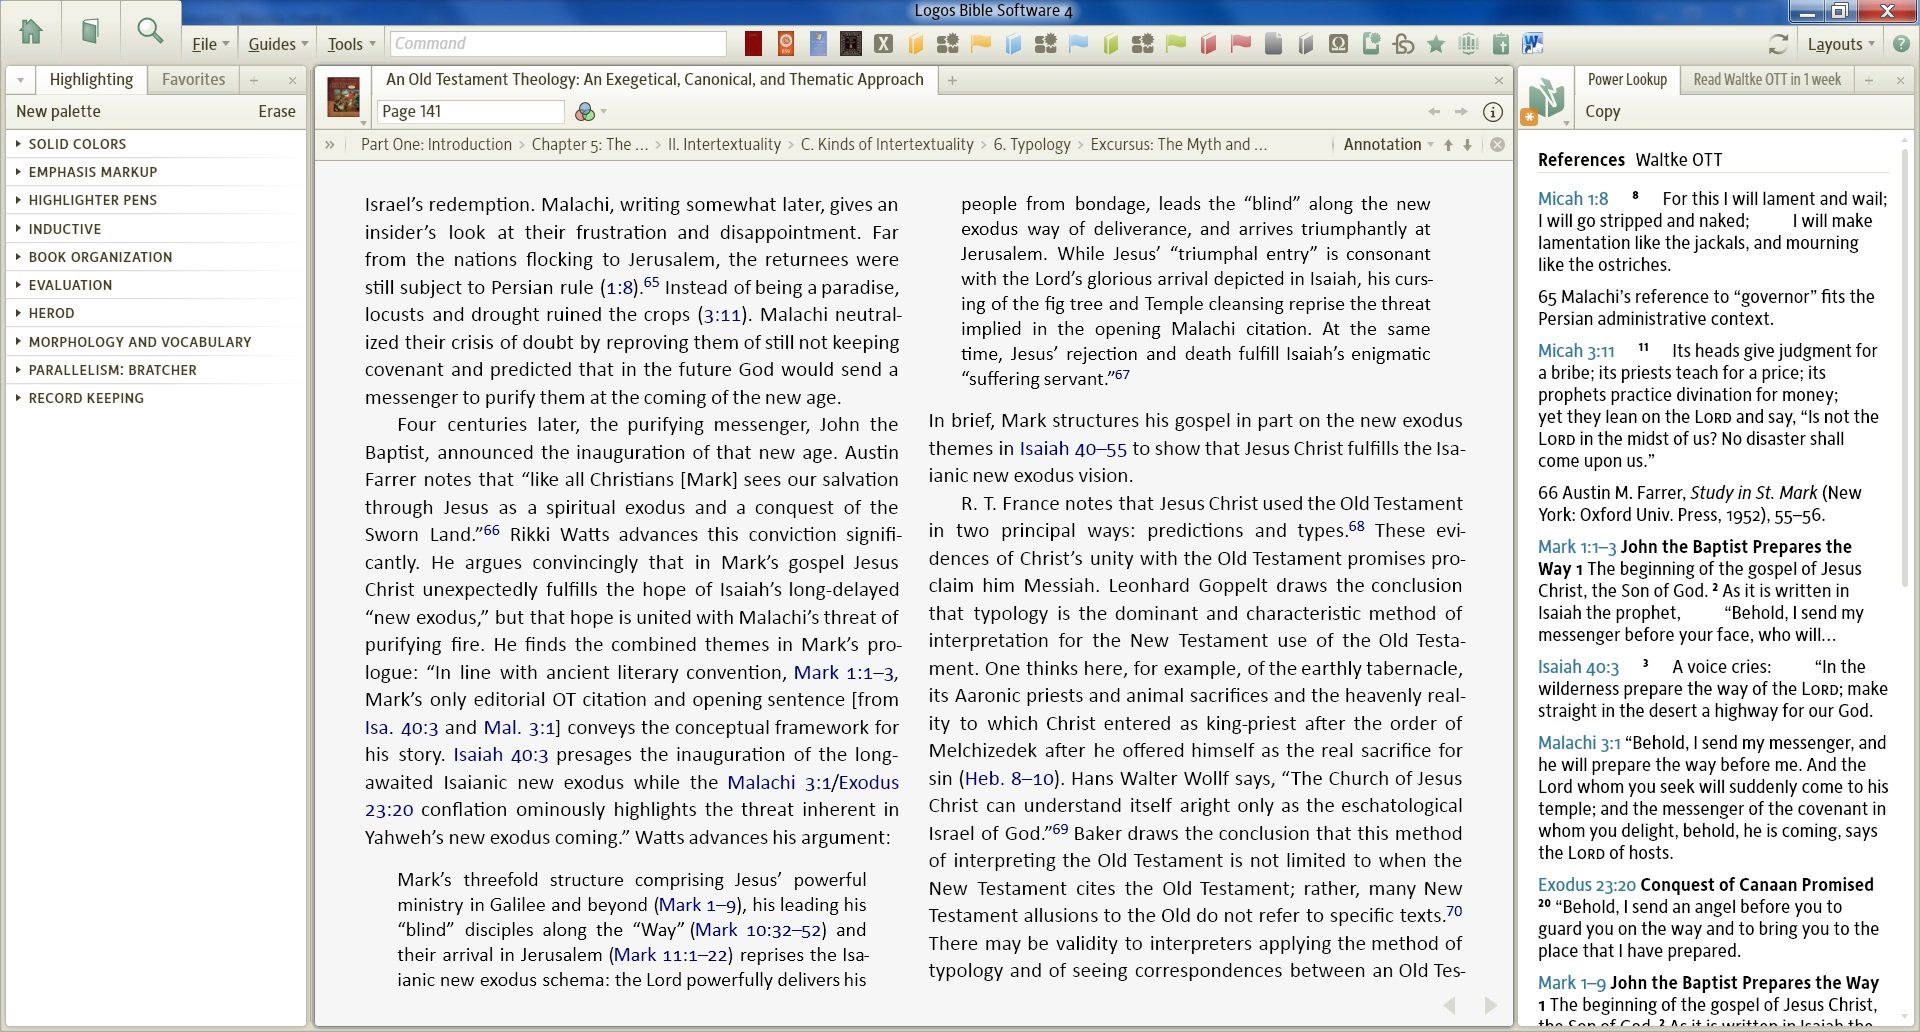Click the red flag shortcut

click(x=1241, y=43)
